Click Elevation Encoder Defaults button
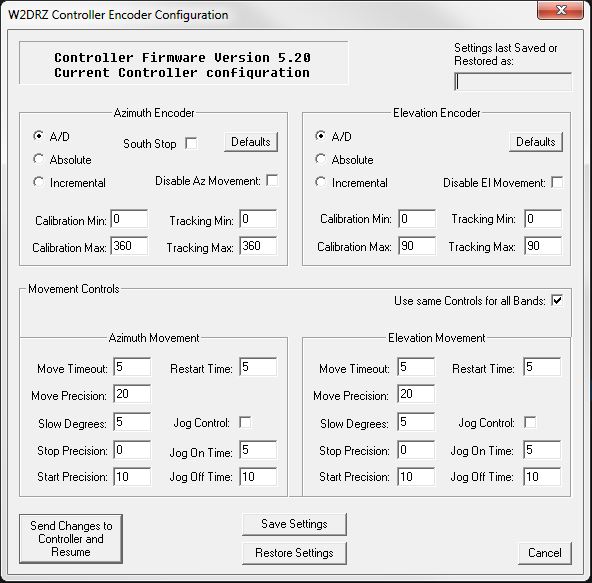 tap(535, 142)
